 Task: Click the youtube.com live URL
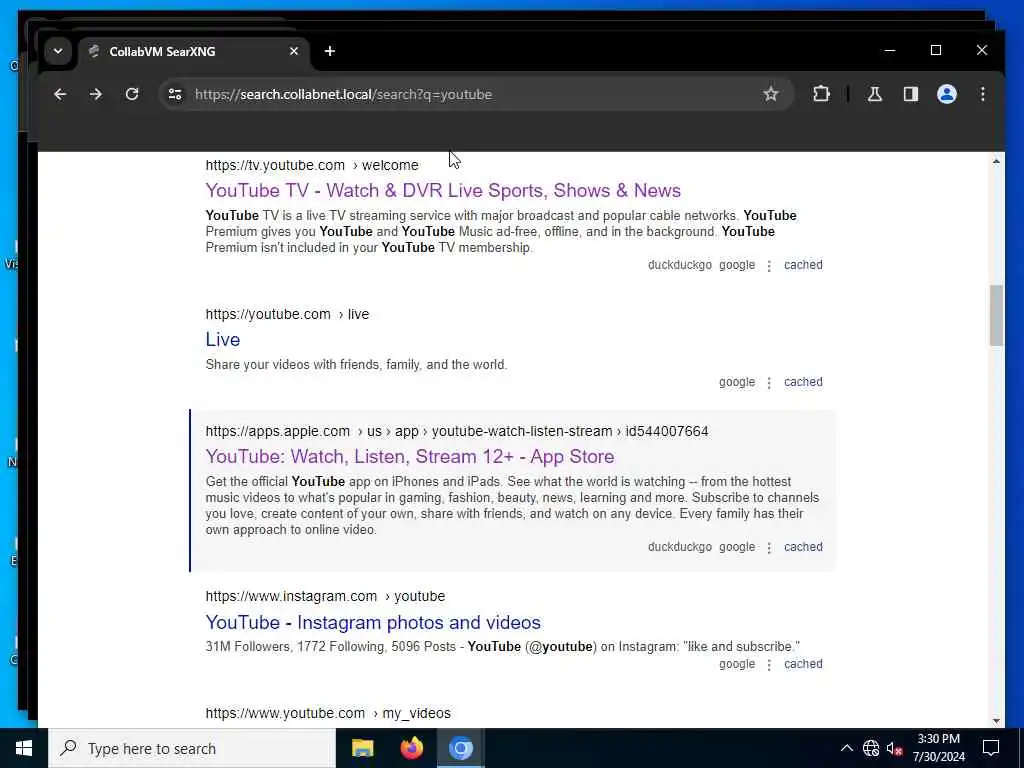click(x=287, y=314)
